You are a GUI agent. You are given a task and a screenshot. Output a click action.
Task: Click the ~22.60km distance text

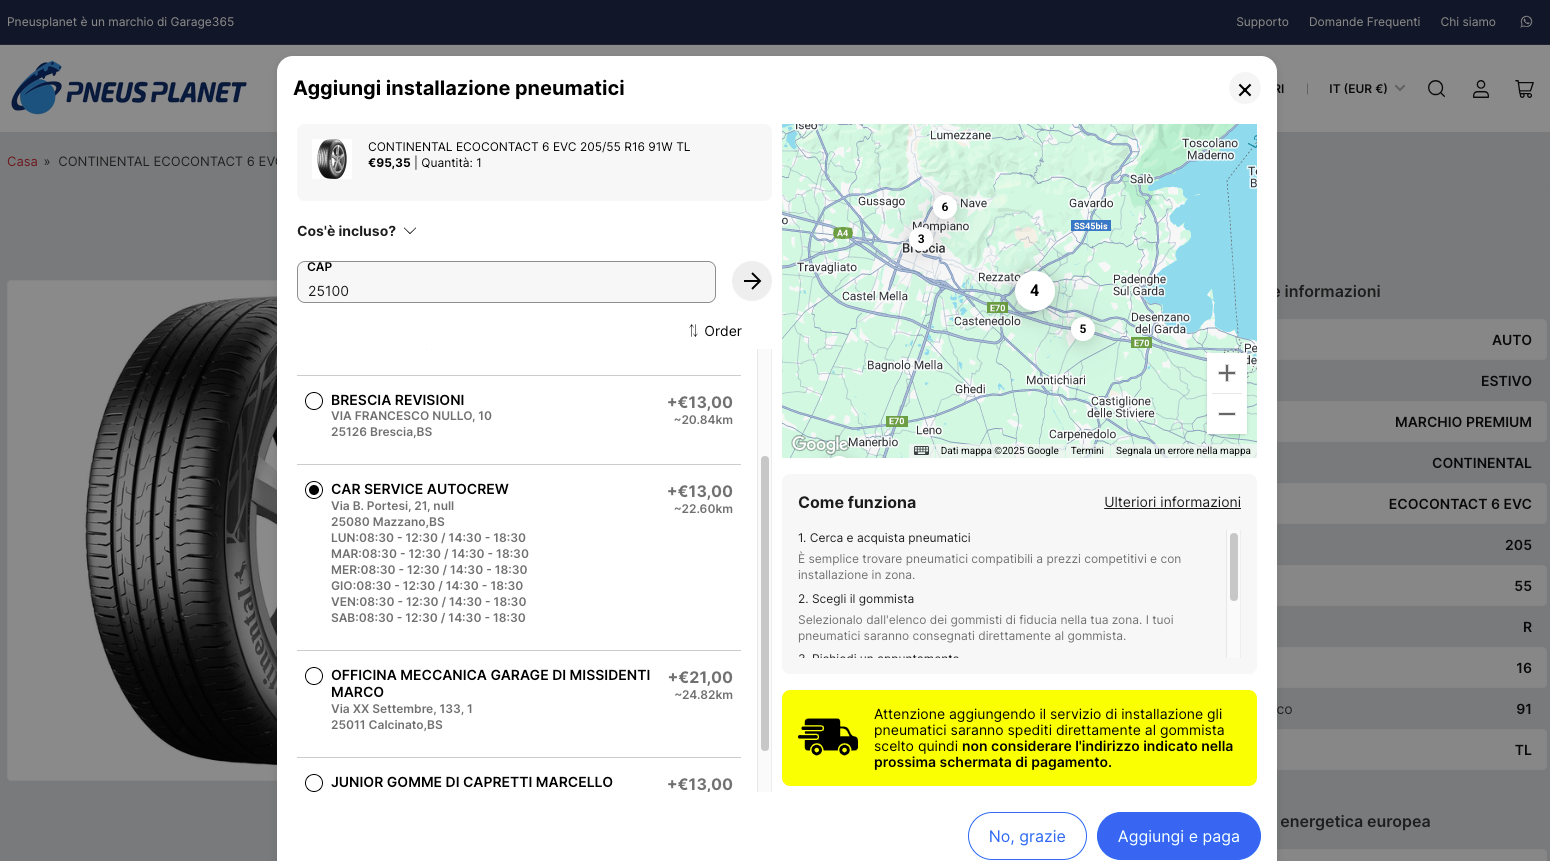[703, 509]
